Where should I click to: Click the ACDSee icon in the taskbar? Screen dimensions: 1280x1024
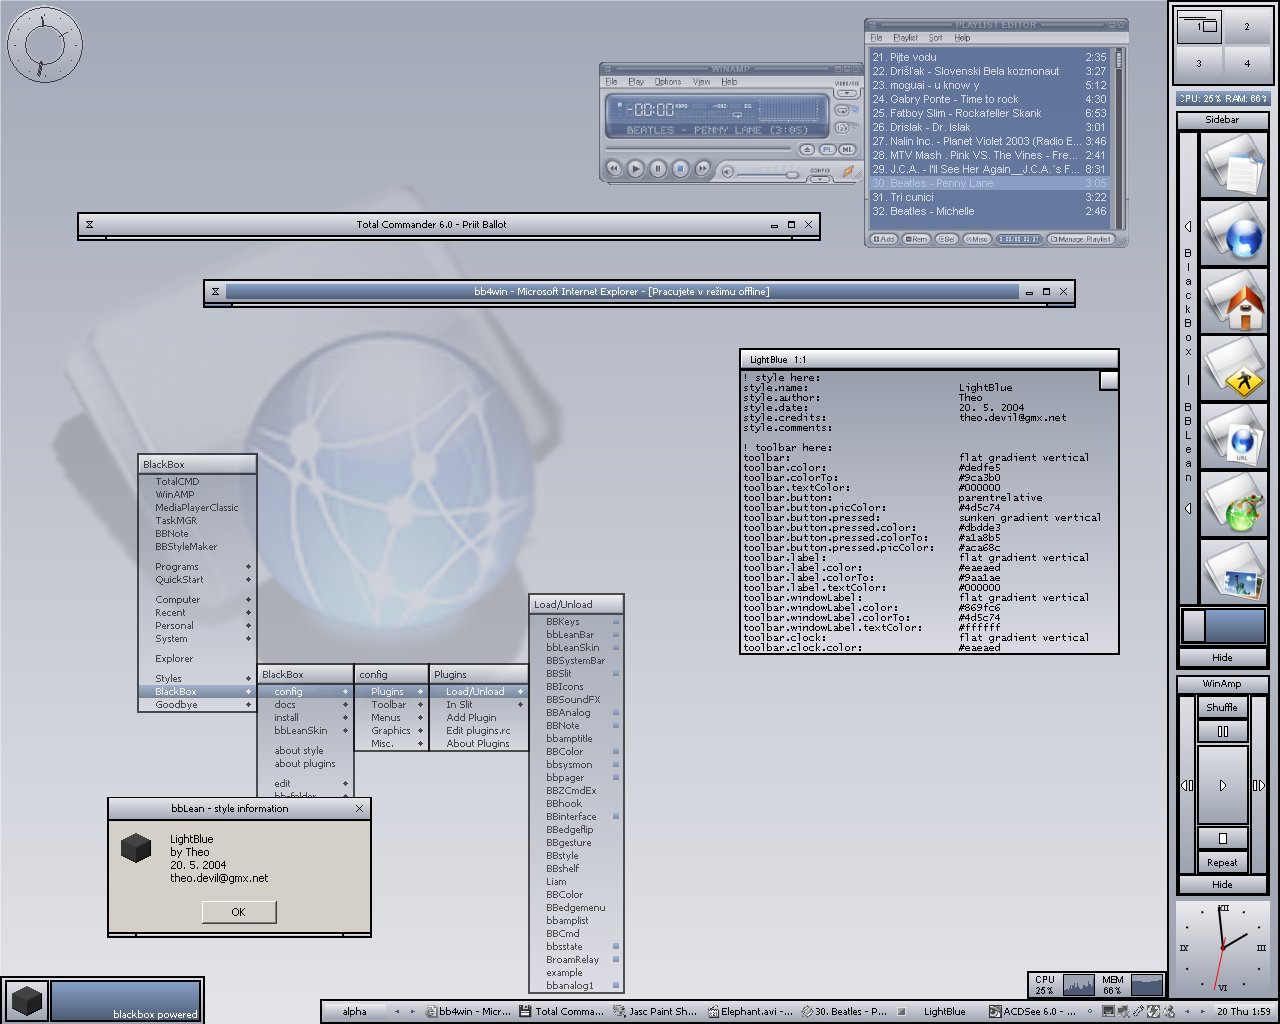(x=994, y=1011)
